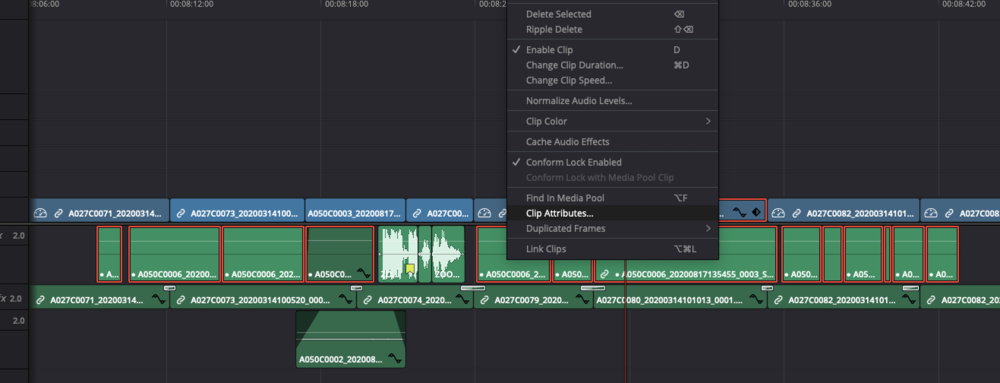1000x383 pixels.
Task: Click the link icon on video clip A027C0073
Action: click(181, 213)
